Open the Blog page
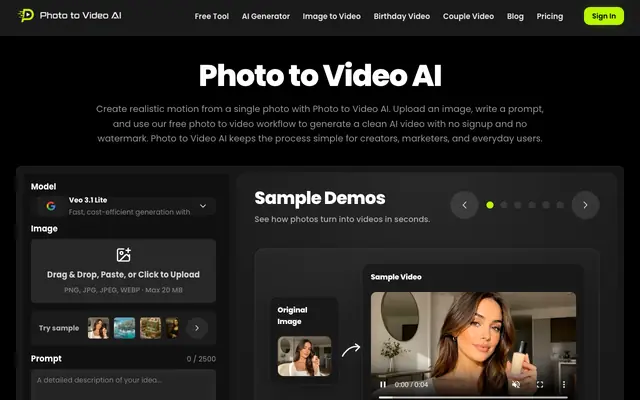The height and width of the screenshot is (400, 640). (x=515, y=16)
